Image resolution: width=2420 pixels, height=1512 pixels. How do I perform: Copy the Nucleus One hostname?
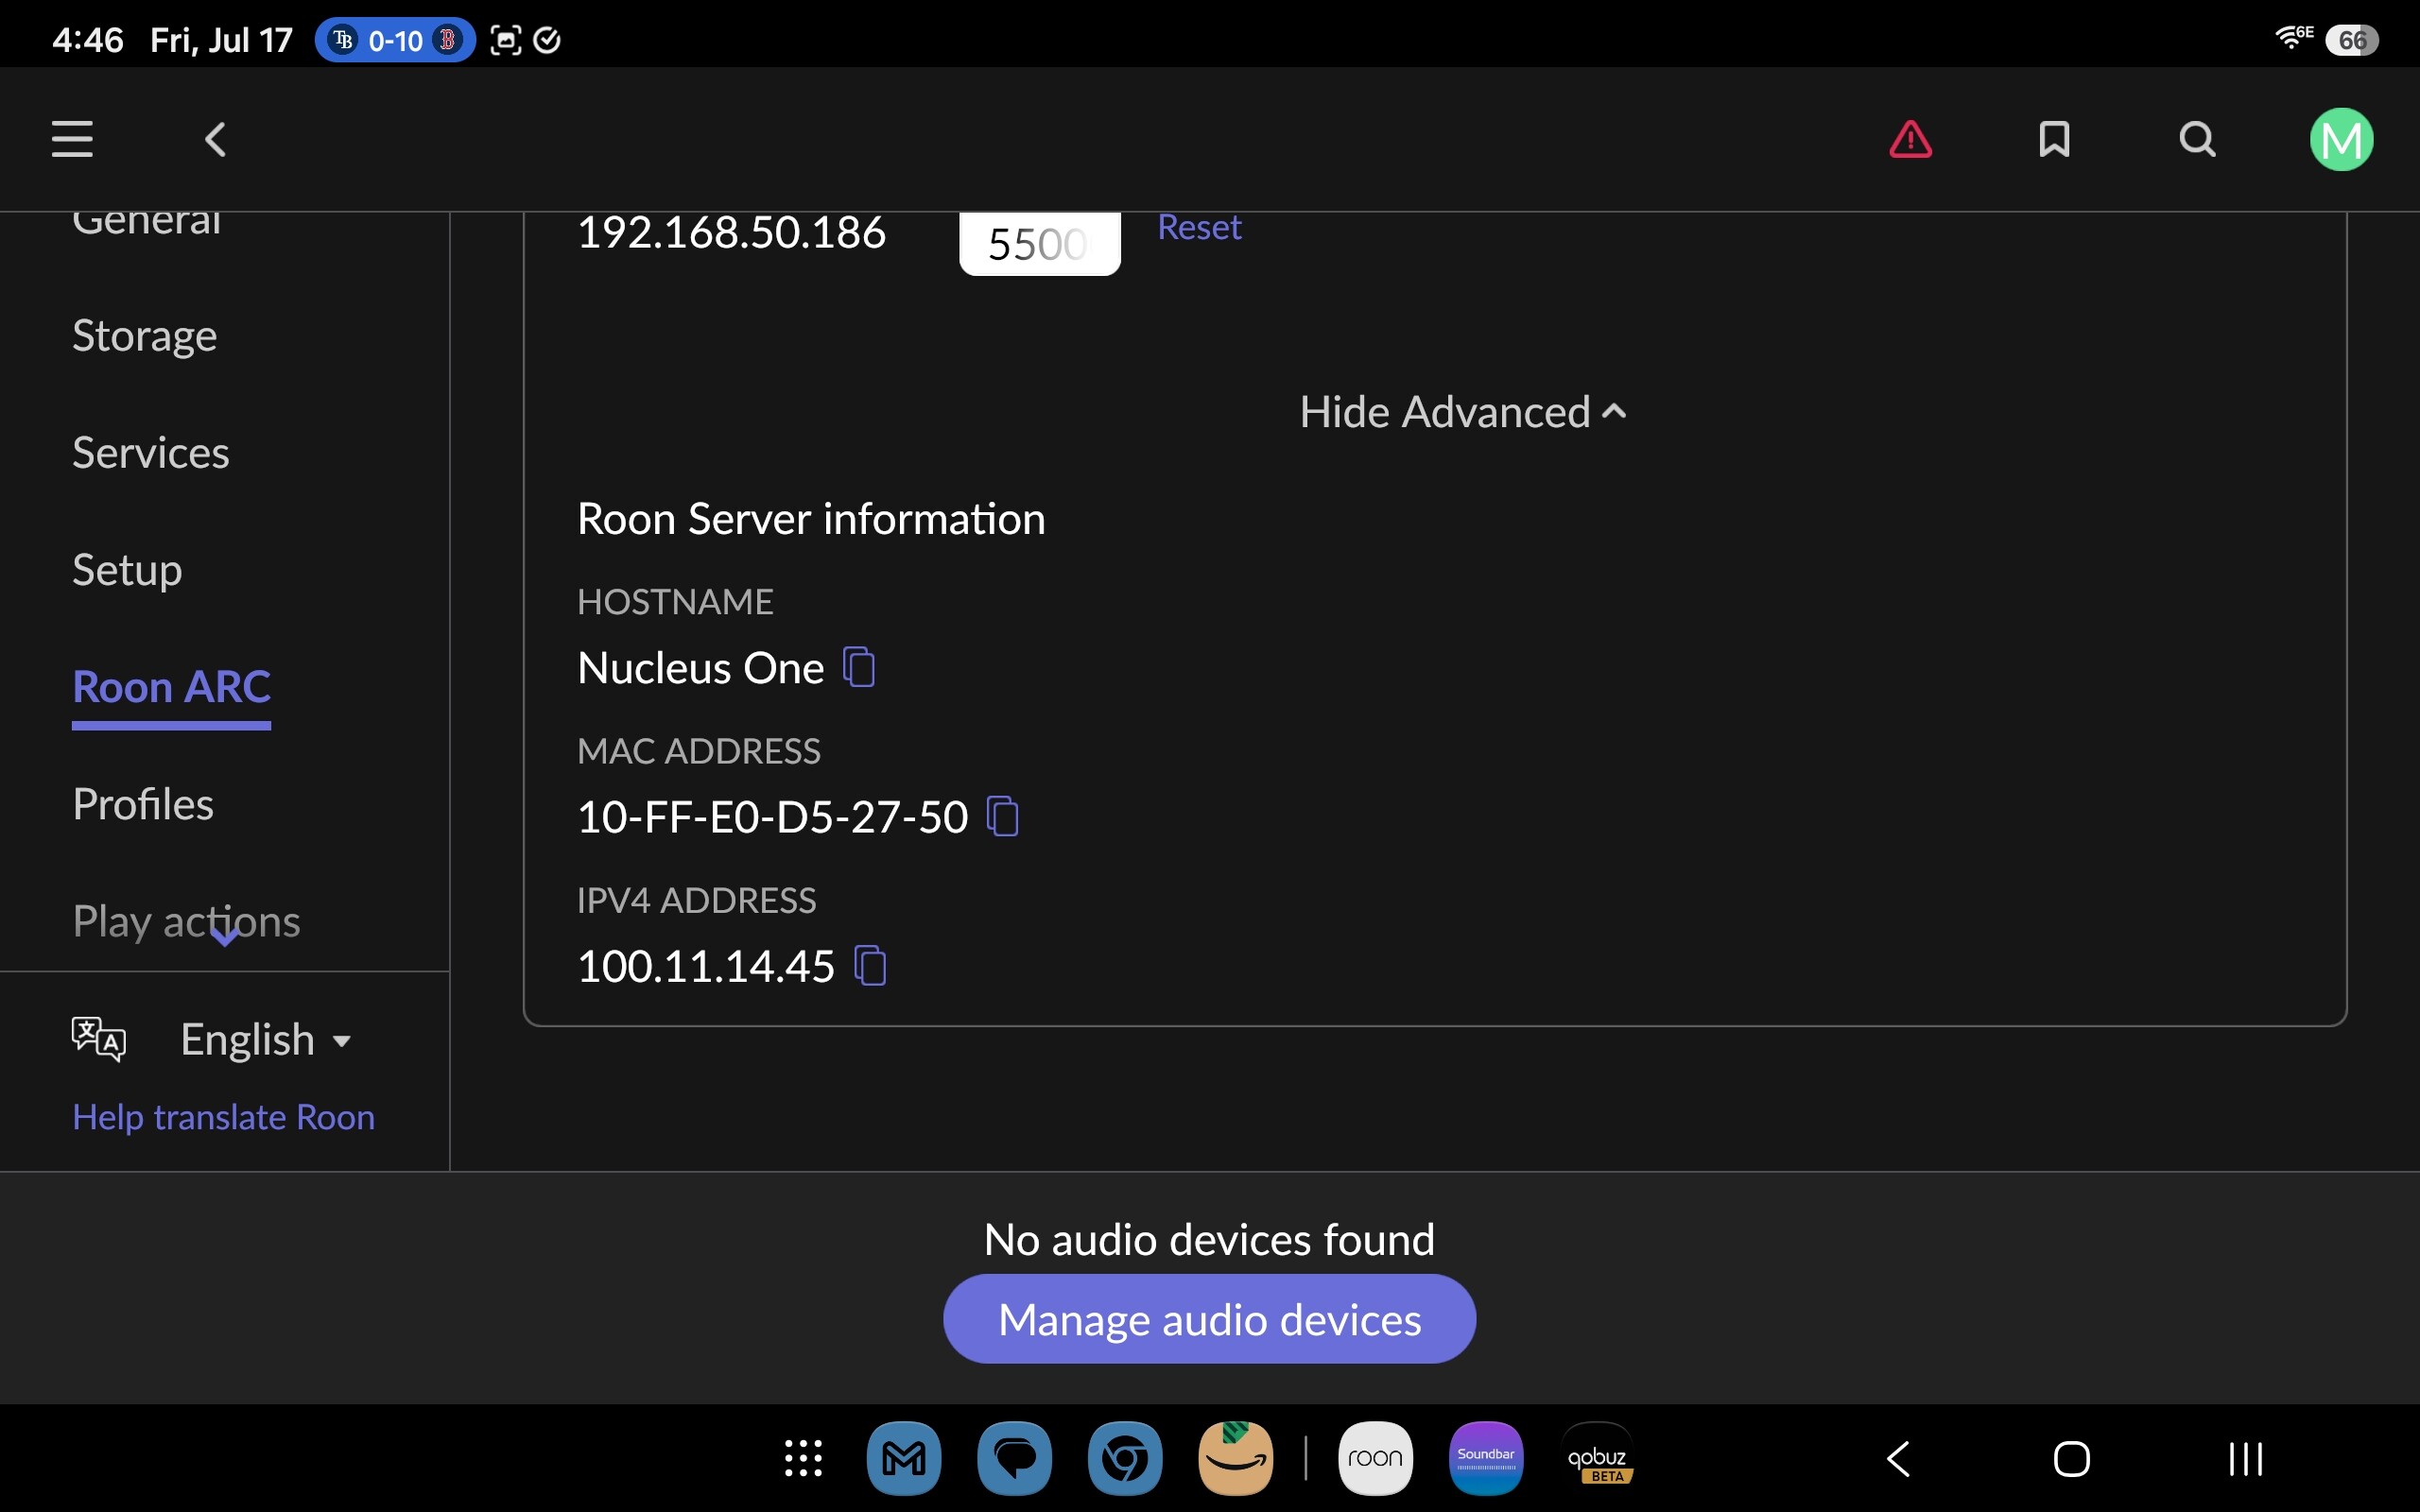tap(859, 667)
